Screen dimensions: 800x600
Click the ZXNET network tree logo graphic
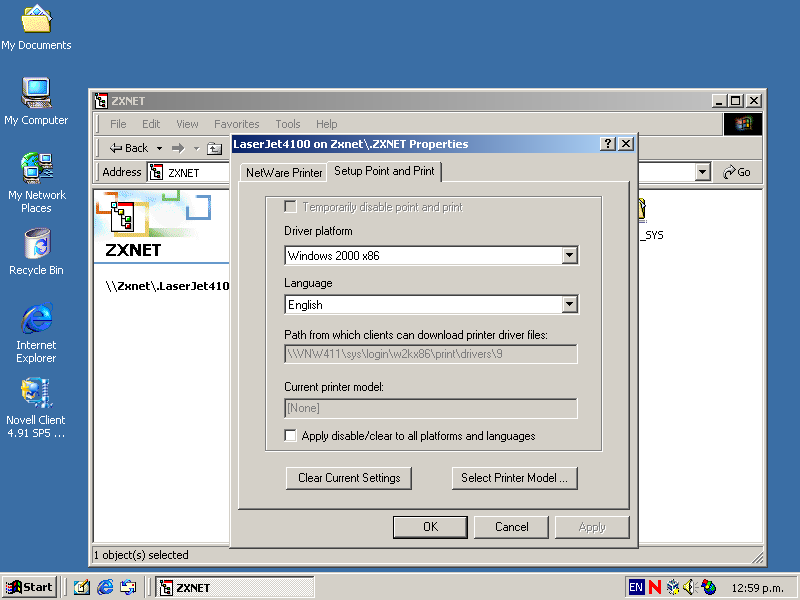pos(122,216)
